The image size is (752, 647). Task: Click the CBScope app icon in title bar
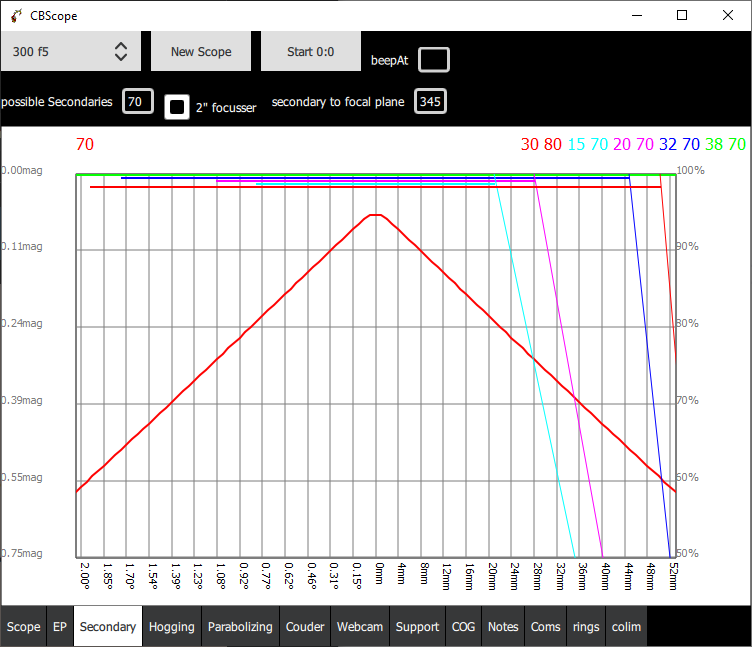(x=16, y=16)
